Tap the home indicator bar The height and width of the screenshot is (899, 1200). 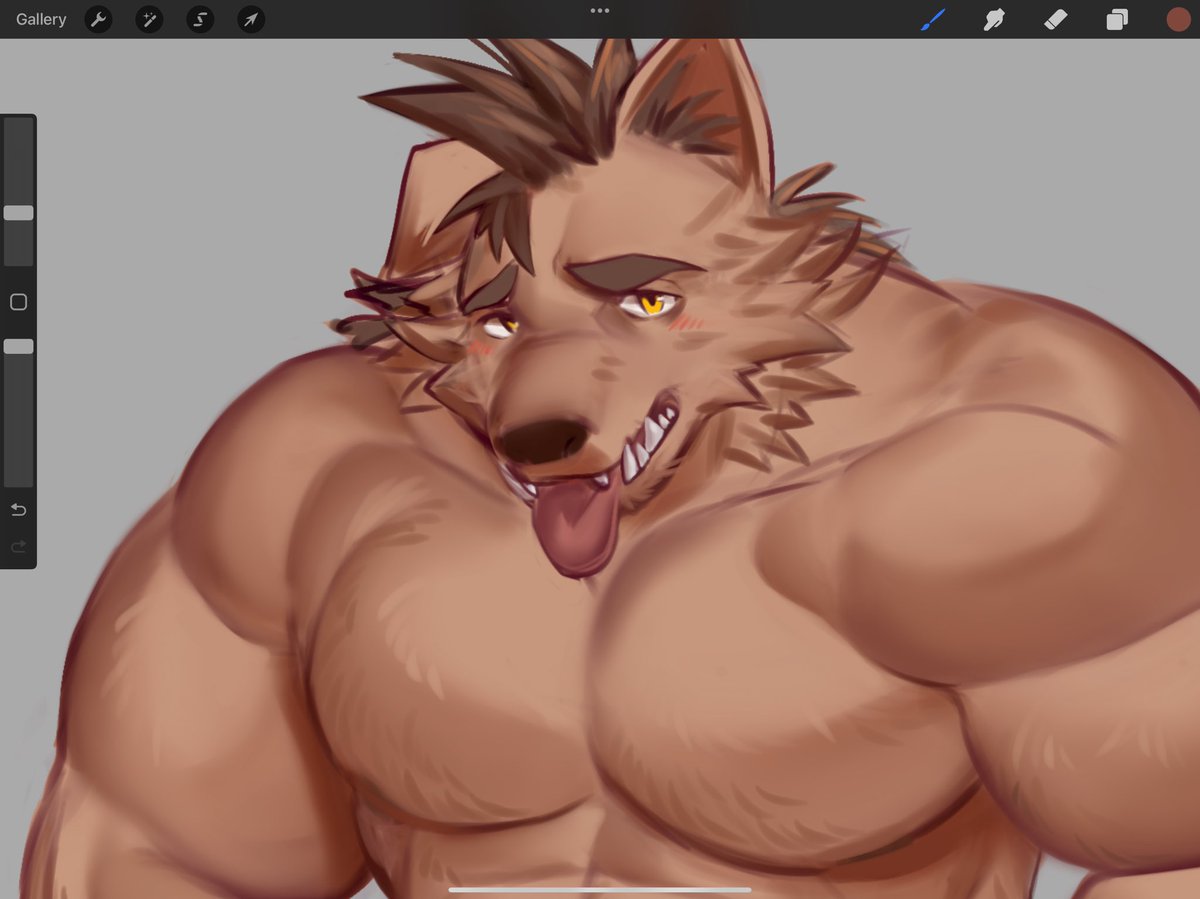tap(600, 889)
